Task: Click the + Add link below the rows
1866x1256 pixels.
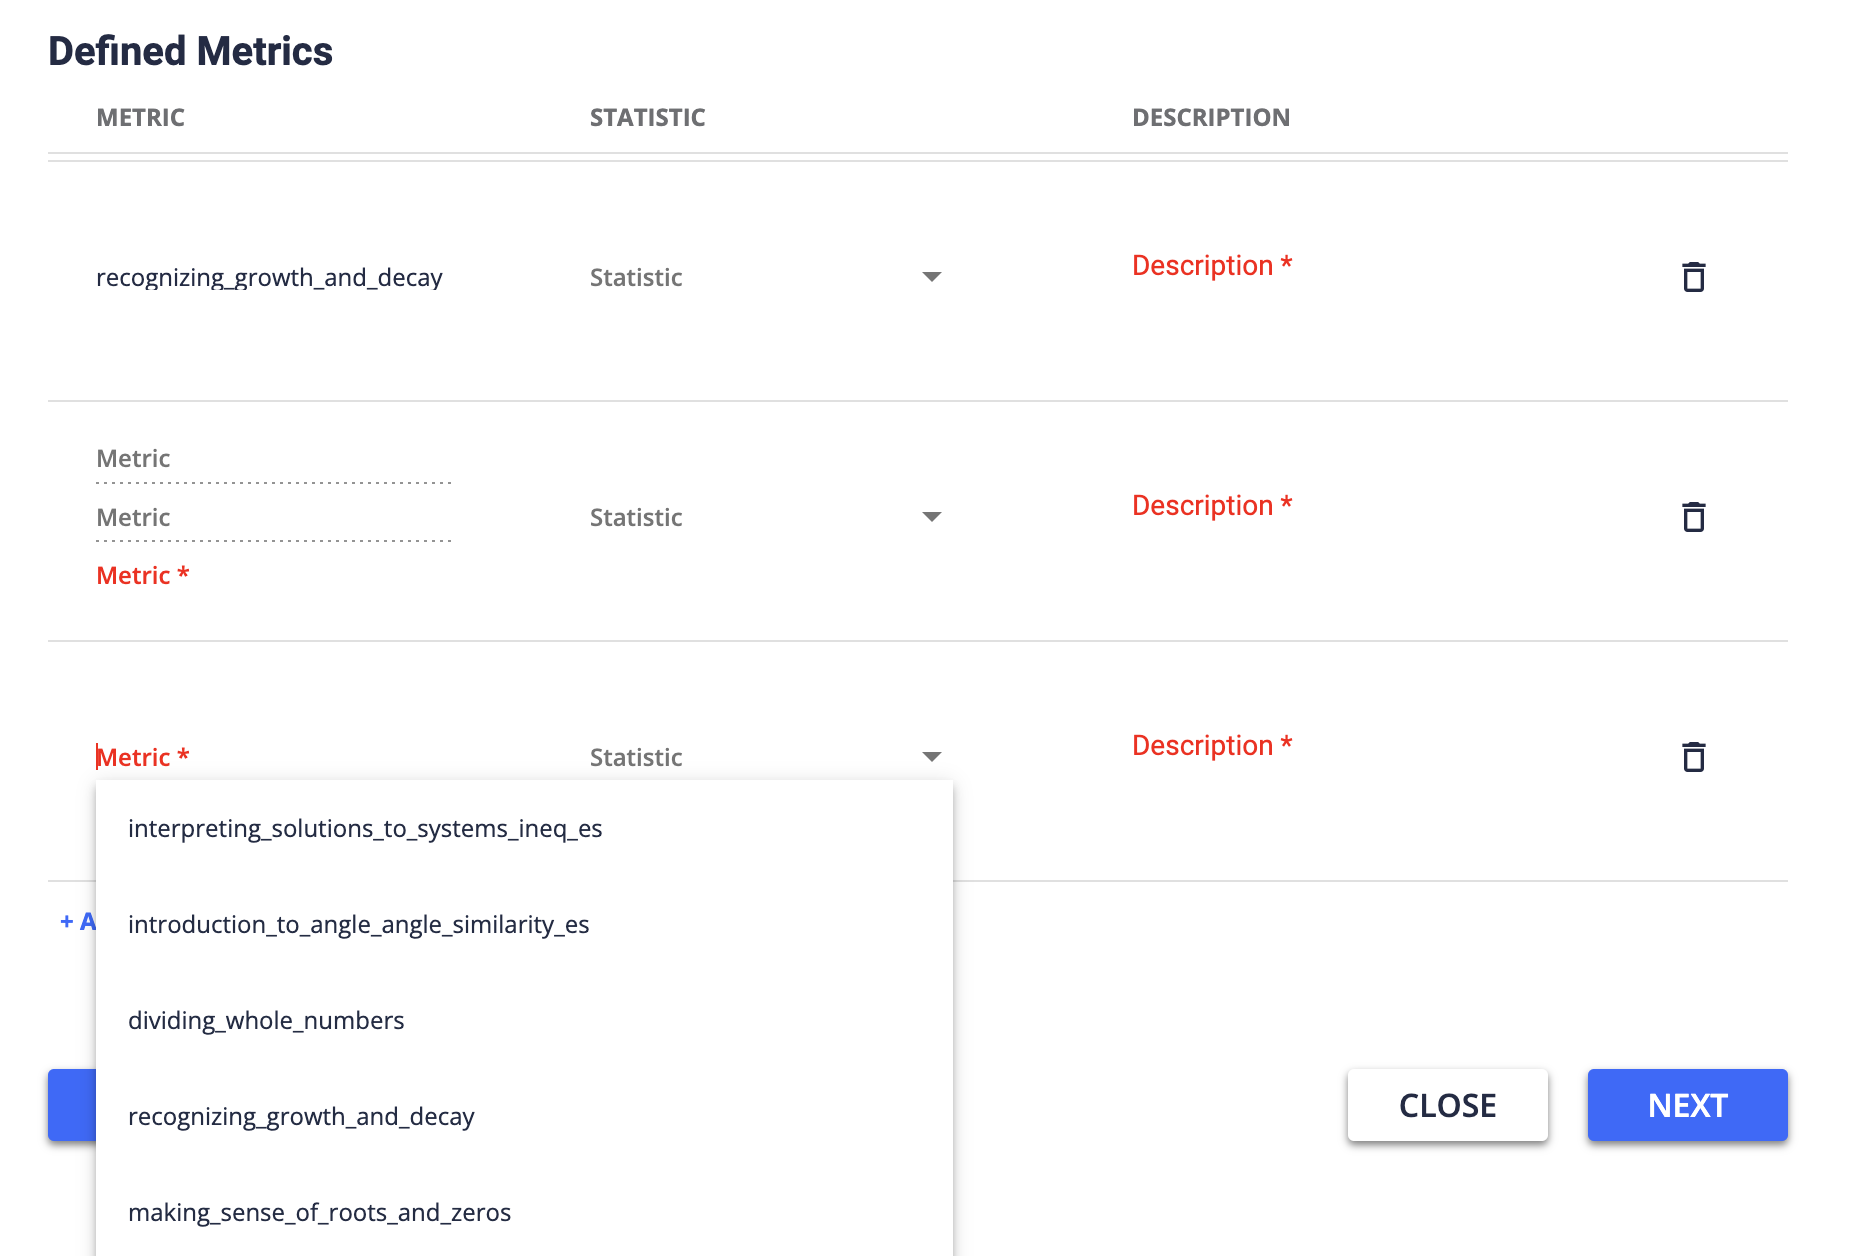Action: tap(78, 921)
